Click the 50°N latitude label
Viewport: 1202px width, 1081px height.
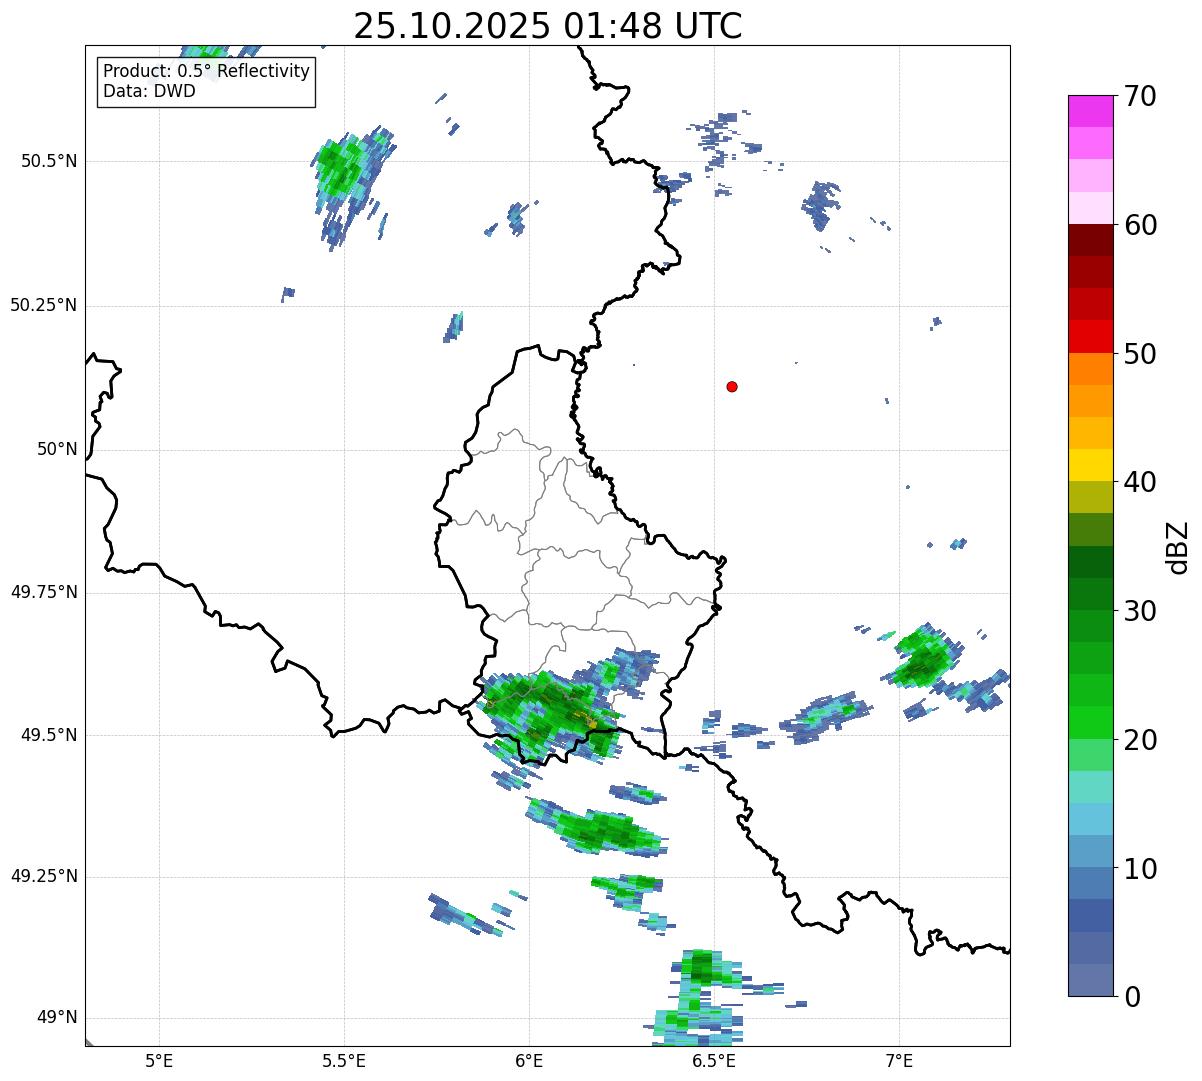click(x=57, y=450)
